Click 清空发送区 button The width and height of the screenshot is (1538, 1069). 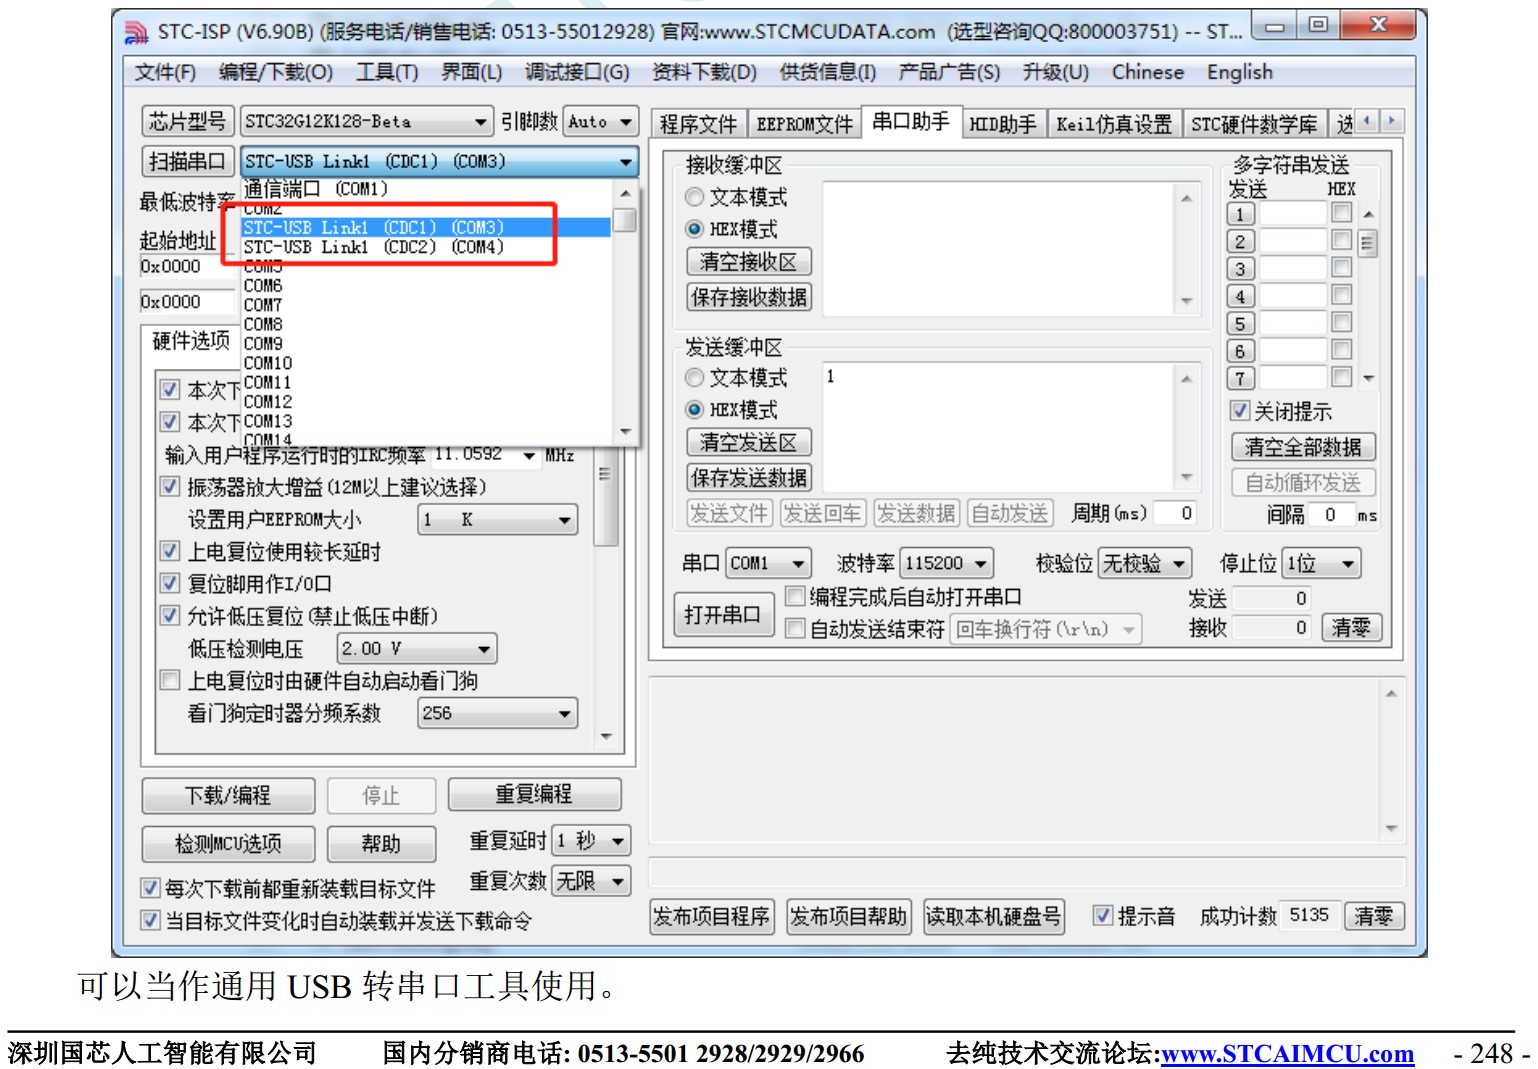coord(749,442)
